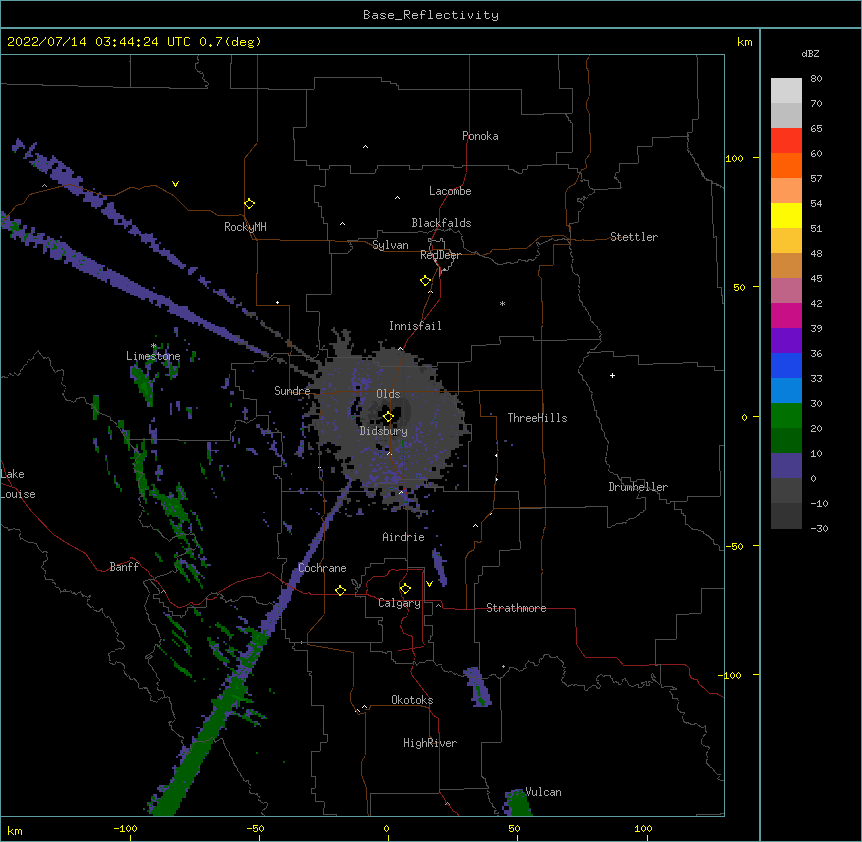Select the Didsbury label
862x842 pixels.
[x=383, y=431]
